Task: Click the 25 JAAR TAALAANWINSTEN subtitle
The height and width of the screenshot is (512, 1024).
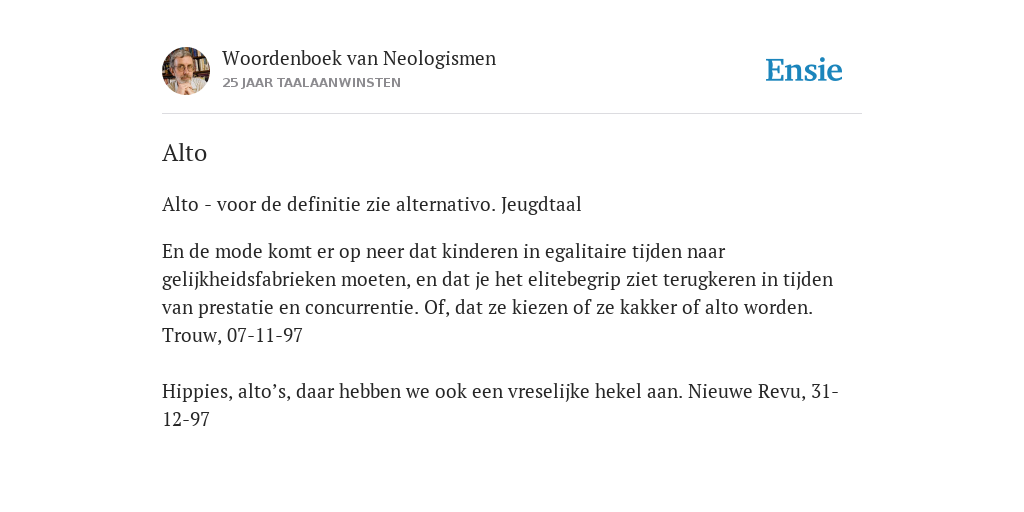Action: coord(311,83)
